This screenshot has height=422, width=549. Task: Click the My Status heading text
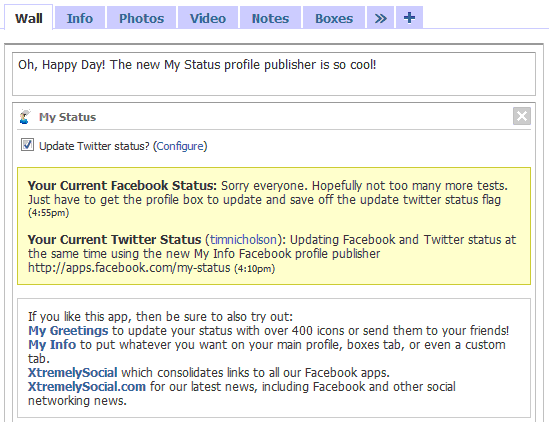point(67,117)
